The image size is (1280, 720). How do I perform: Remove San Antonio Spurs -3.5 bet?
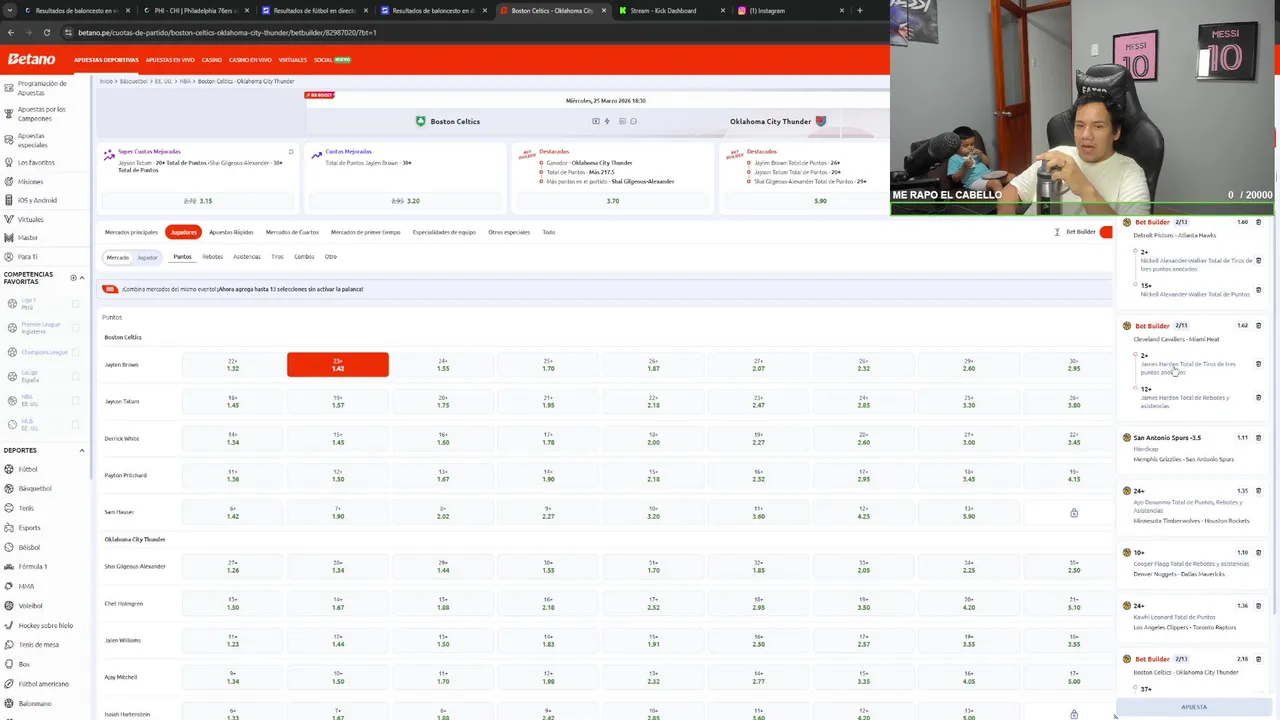[1258, 437]
